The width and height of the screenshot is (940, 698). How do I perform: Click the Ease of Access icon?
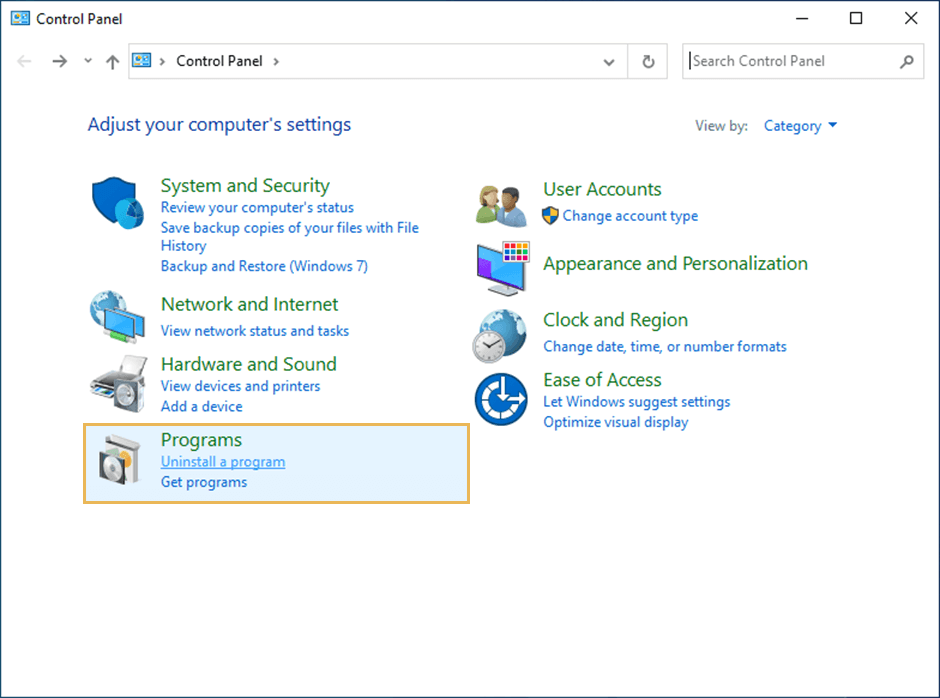click(x=500, y=398)
